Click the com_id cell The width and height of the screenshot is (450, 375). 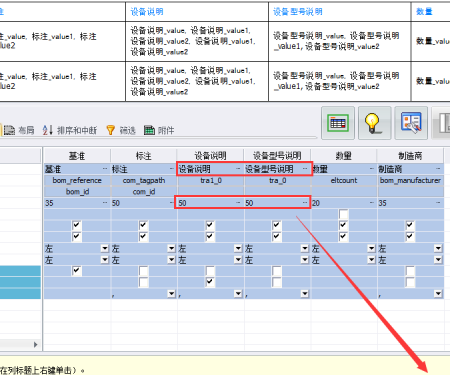click(144, 192)
